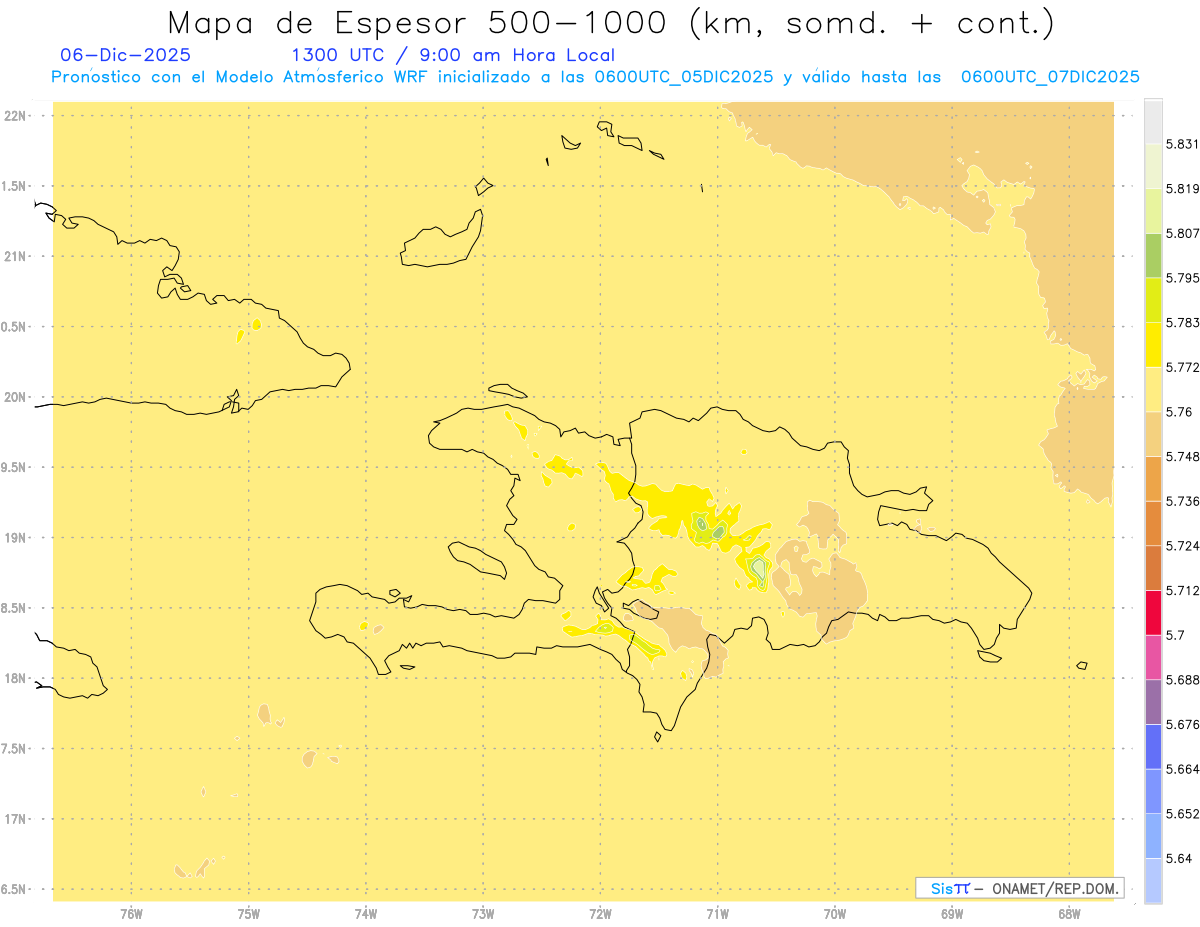This screenshot has width=1200, height=927.
Task: Click the colorbar value '5.748'
Action: pos(1182,457)
